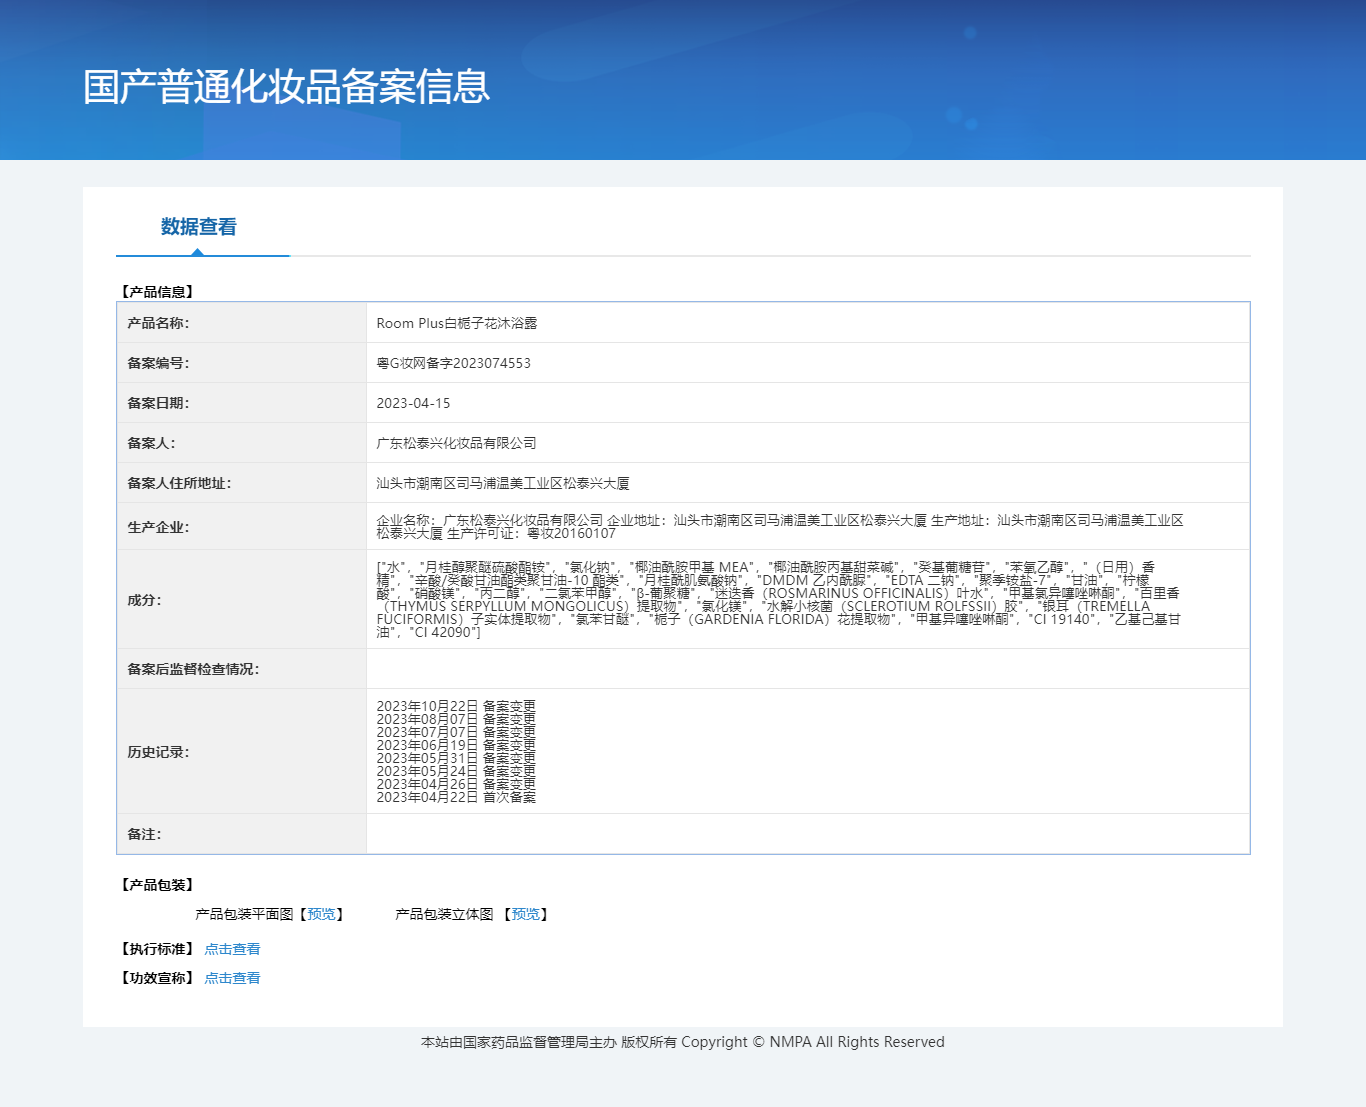Click the 备案编号 value 粤G妆网备字2023074553
Viewport: 1366px width, 1107px height.
coord(453,363)
